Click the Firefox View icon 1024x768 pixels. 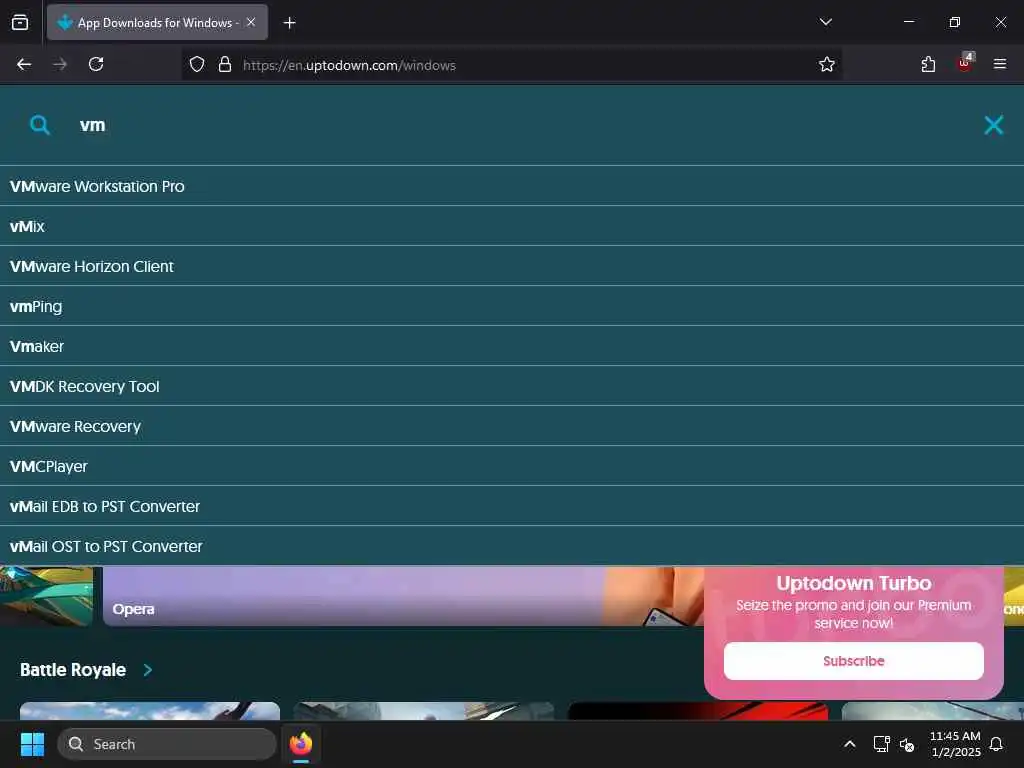pos(20,22)
